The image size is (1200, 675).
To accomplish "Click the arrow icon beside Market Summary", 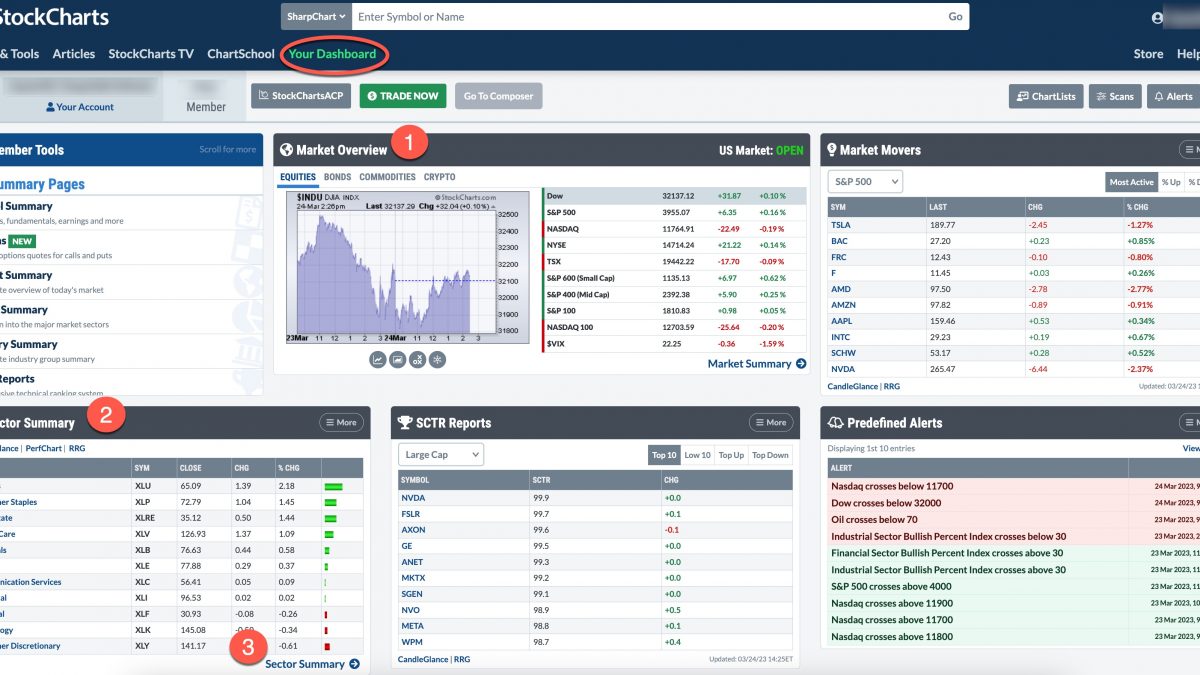I will point(801,364).
